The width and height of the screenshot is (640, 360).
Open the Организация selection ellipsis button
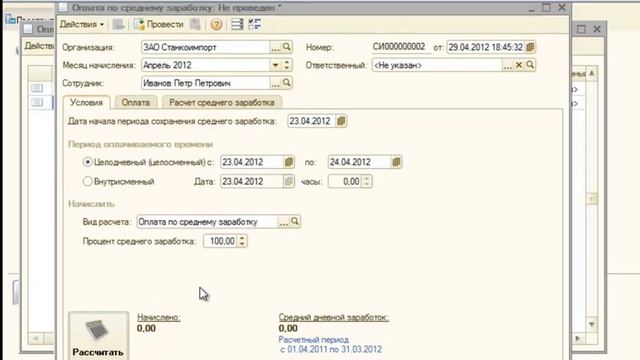pos(276,47)
